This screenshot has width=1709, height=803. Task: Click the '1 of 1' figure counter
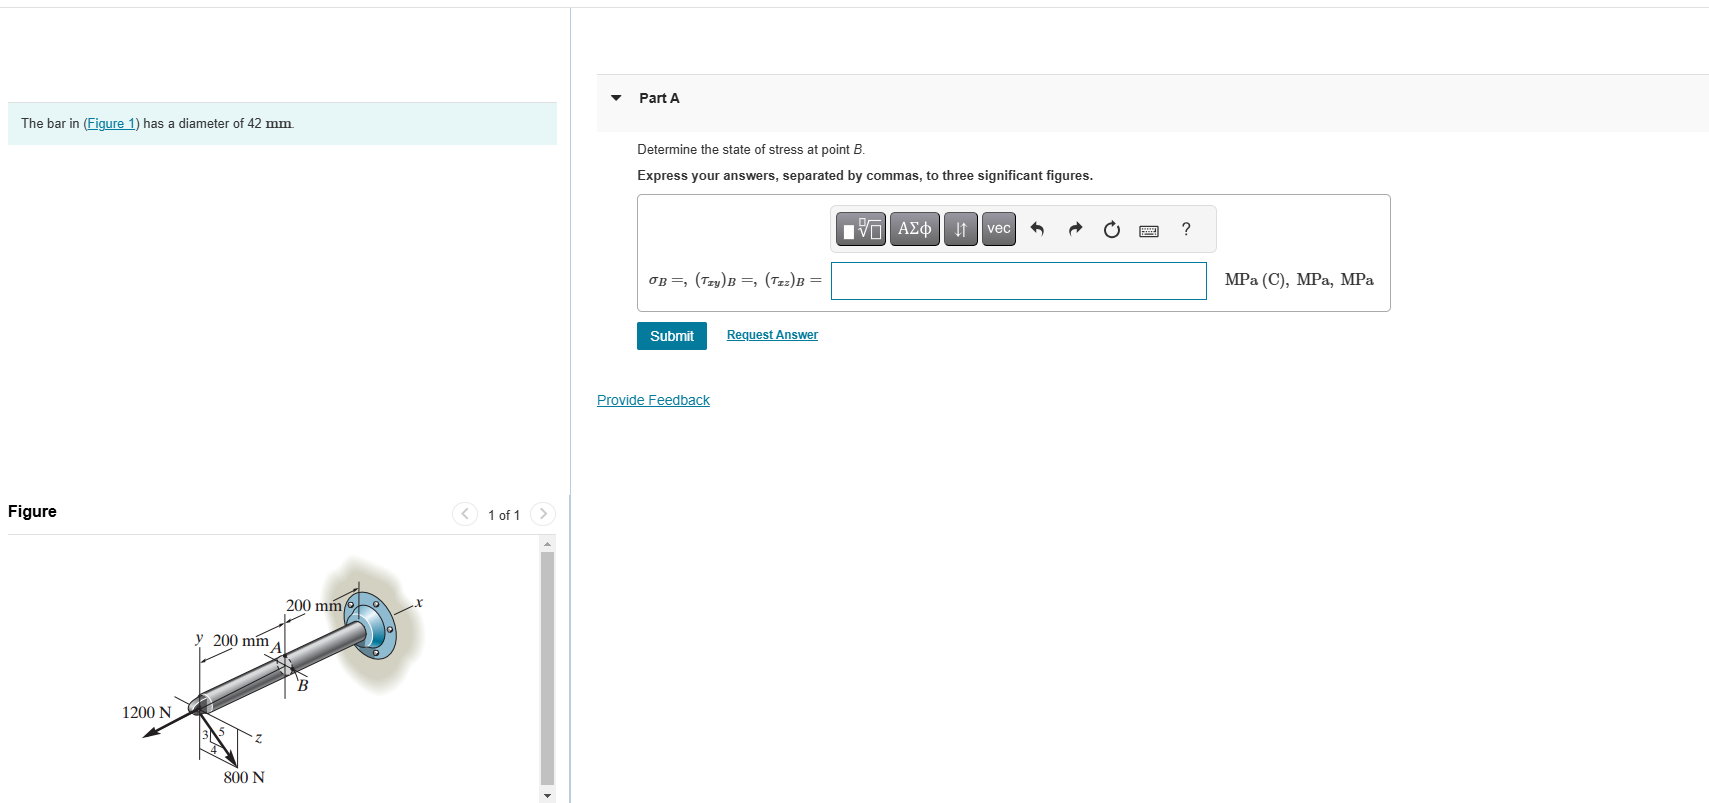click(x=504, y=515)
